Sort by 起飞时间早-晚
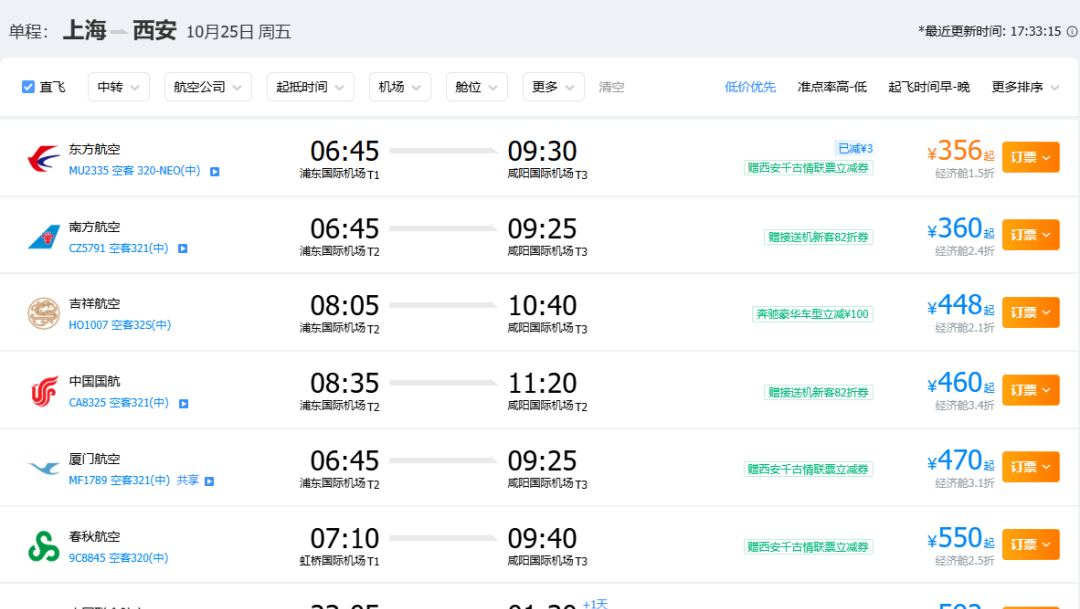The image size is (1080, 609). (929, 87)
